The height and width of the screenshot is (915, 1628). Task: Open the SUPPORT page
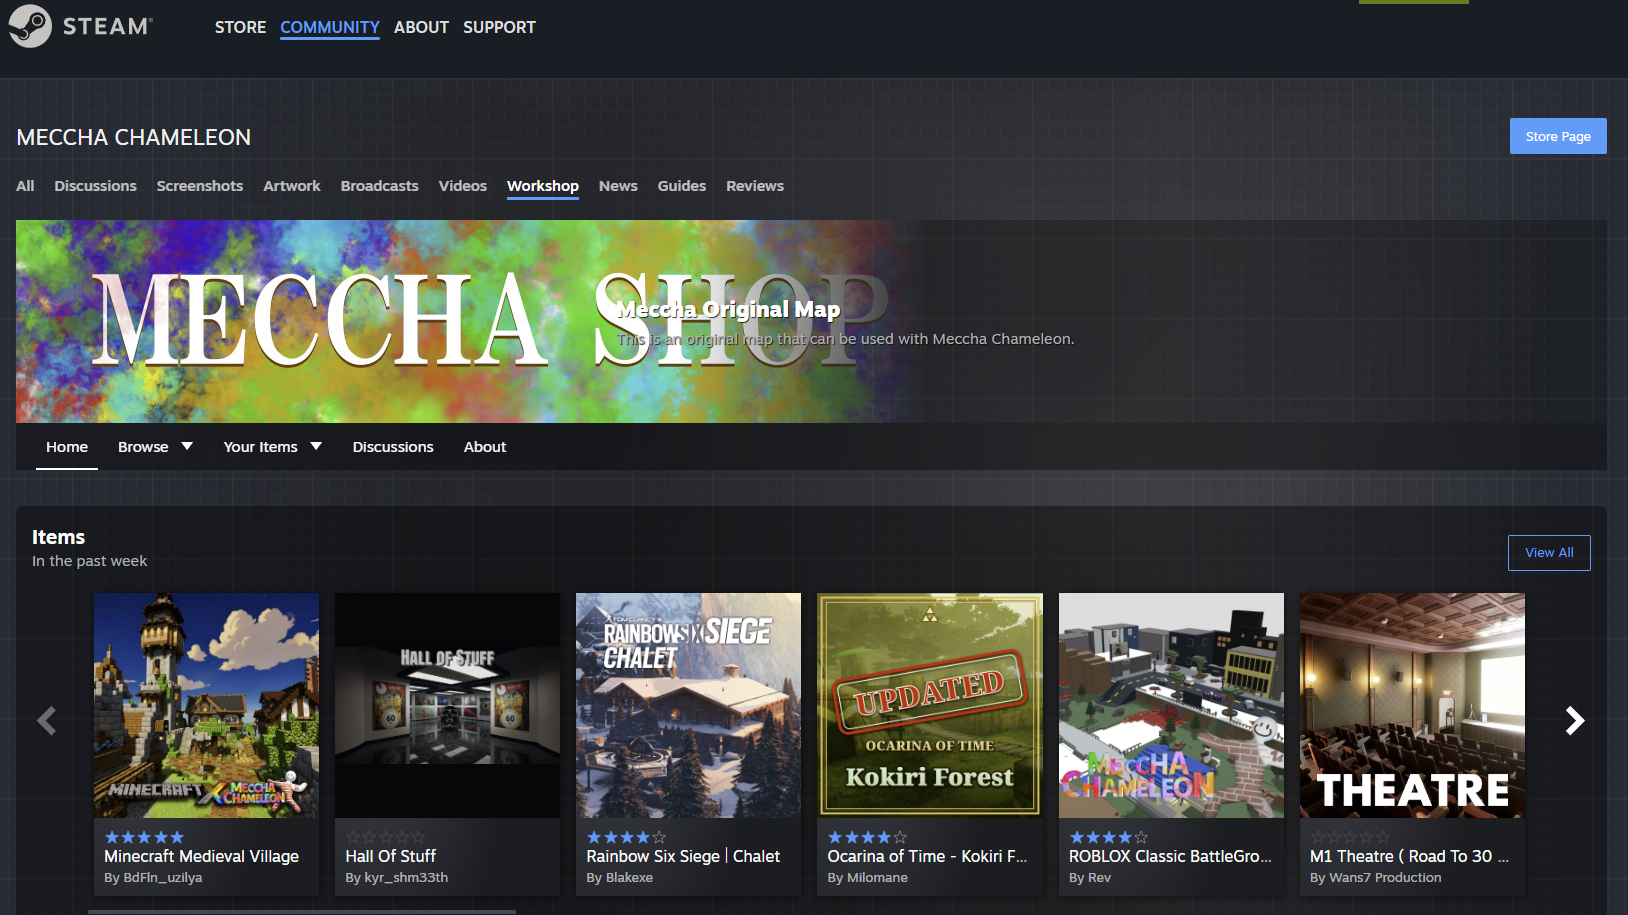[499, 27]
